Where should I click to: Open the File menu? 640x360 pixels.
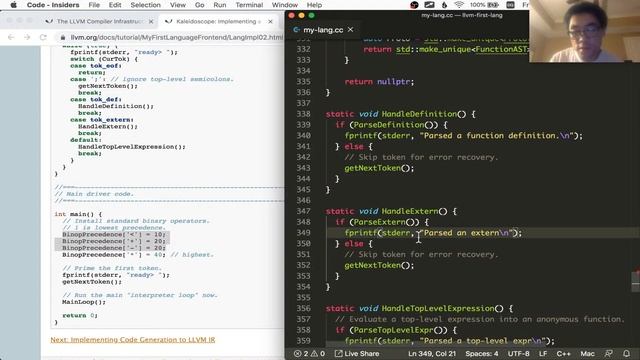point(94,5)
